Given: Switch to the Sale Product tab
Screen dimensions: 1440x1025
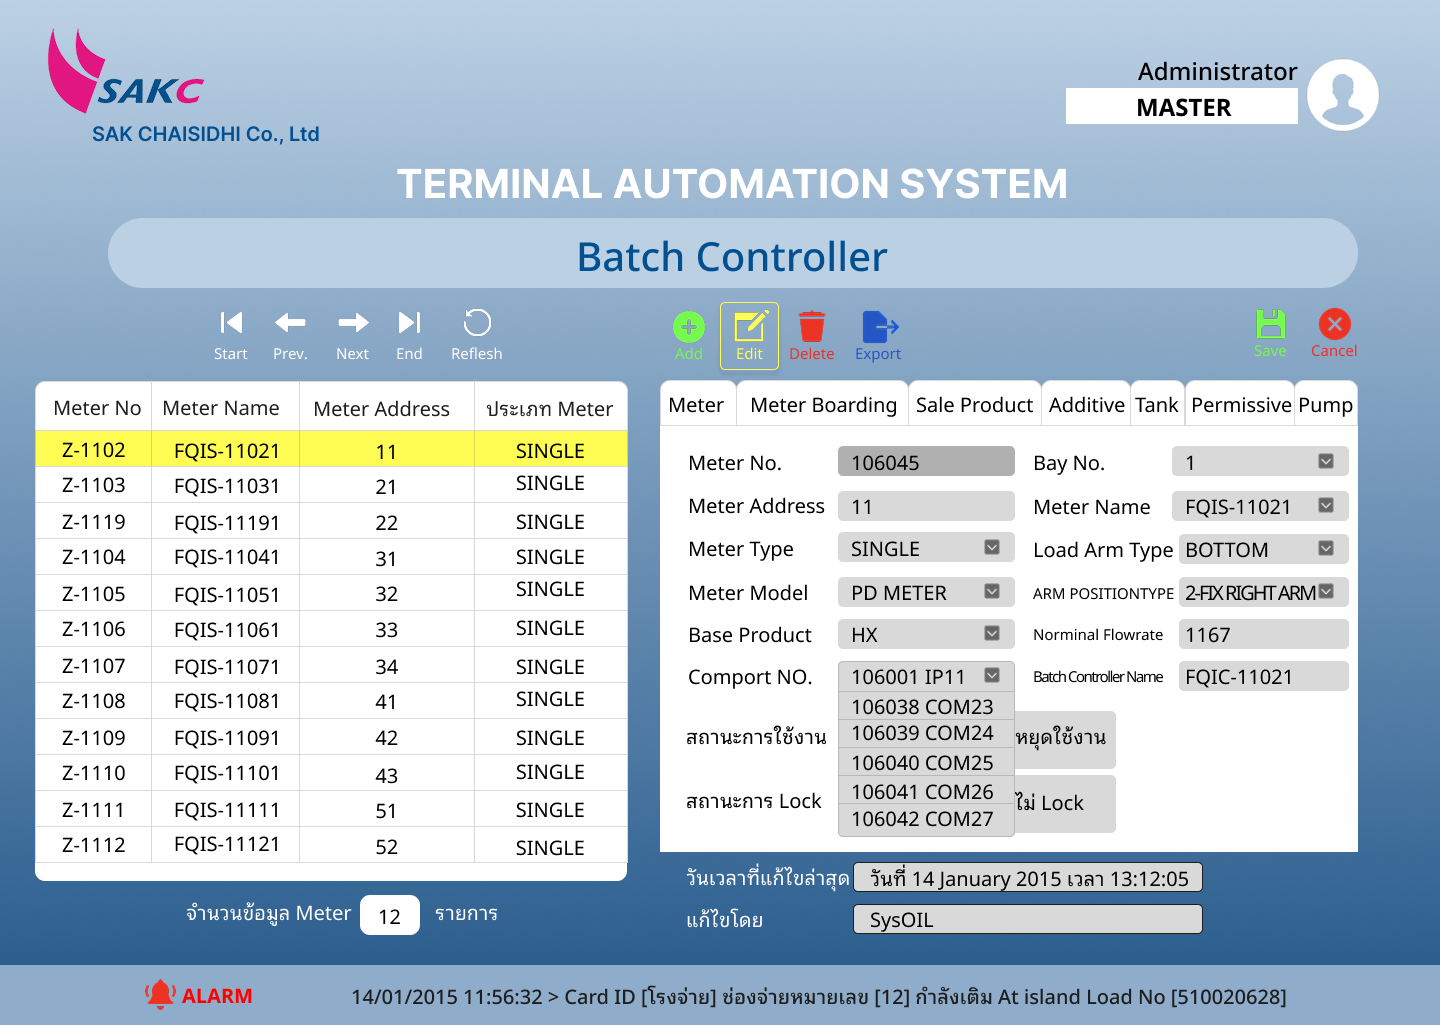Looking at the screenshot, I should pos(974,405).
